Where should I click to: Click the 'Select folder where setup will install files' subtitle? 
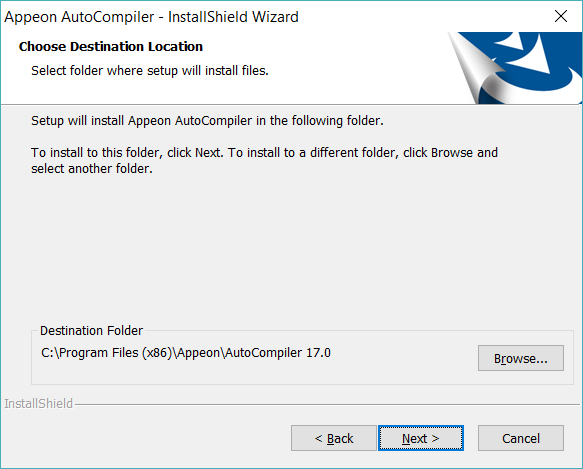[150, 70]
